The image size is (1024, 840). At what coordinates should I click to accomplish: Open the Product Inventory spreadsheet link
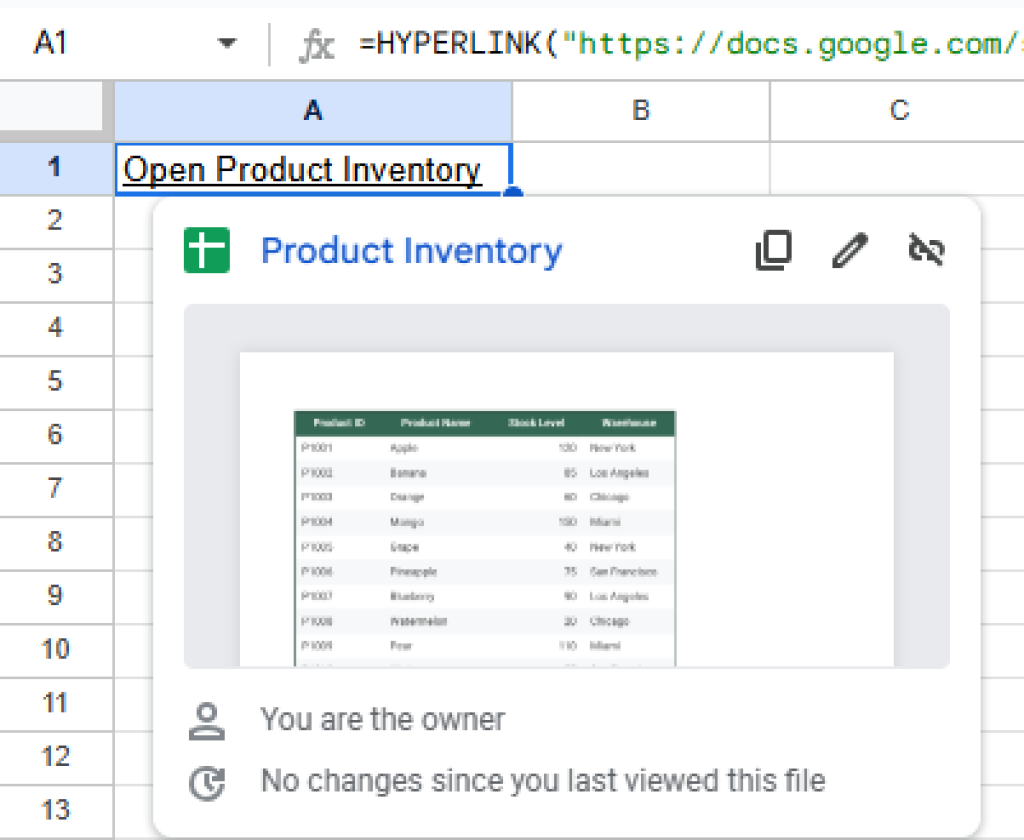pyautogui.click(x=411, y=251)
